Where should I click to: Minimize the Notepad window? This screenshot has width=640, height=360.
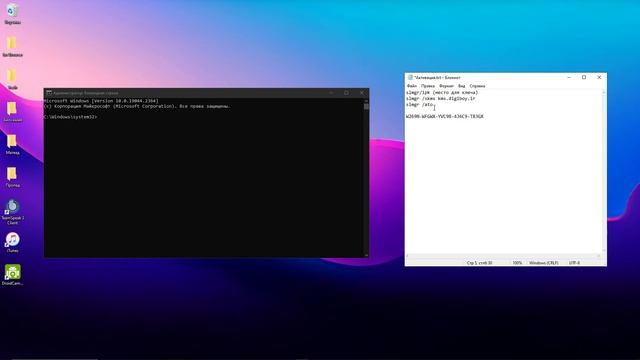[x=569, y=77]
